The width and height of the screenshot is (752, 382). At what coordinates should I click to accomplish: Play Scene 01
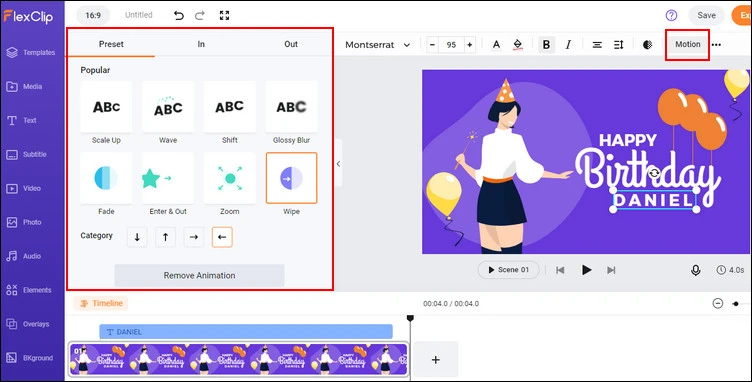[x=508, y=270]
